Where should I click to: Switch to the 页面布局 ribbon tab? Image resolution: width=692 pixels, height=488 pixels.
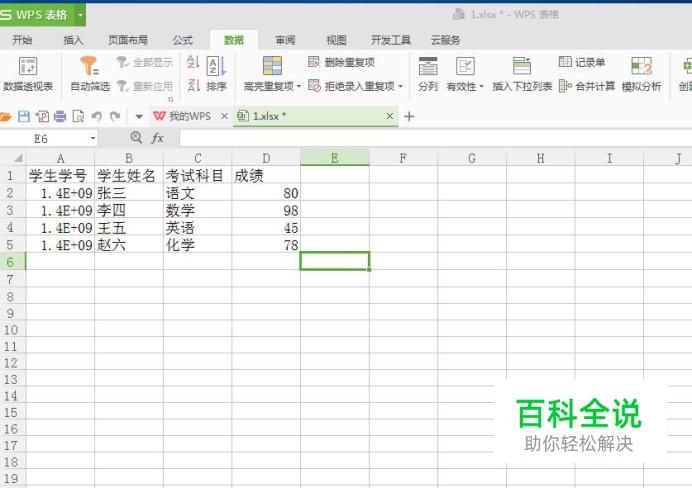[x=128, y=40]
